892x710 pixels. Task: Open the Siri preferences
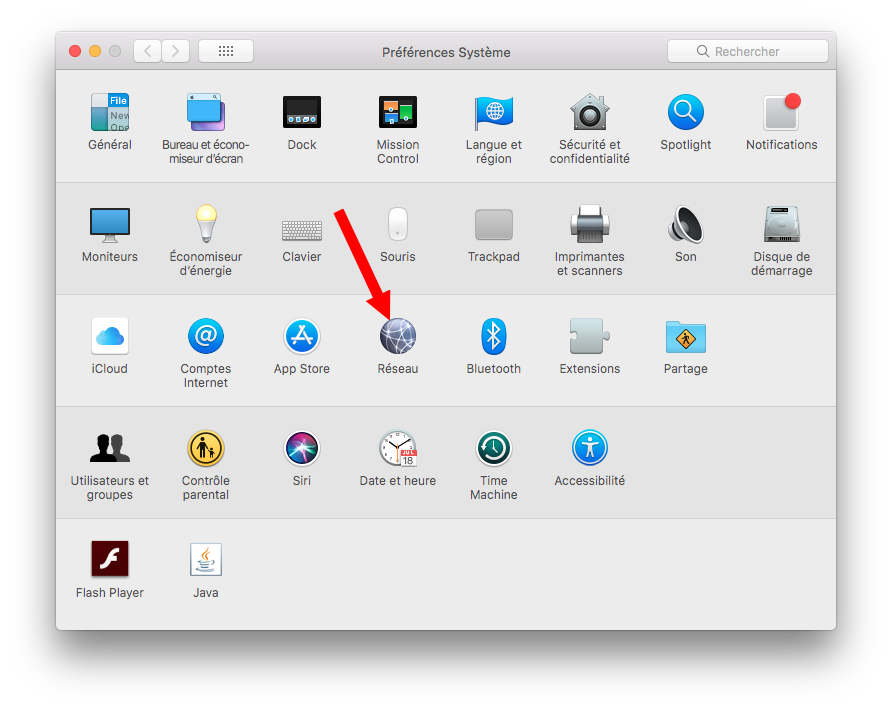pyautogui.click(x=302, y=448)
